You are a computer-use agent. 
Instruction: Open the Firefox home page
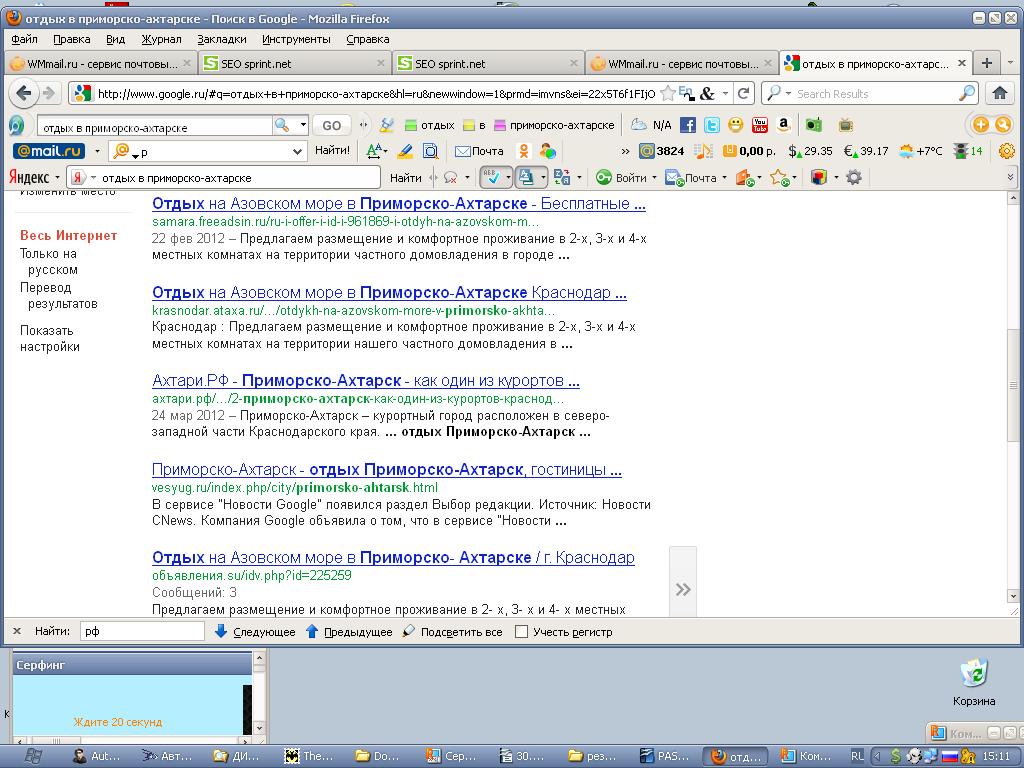coord(999,93)
